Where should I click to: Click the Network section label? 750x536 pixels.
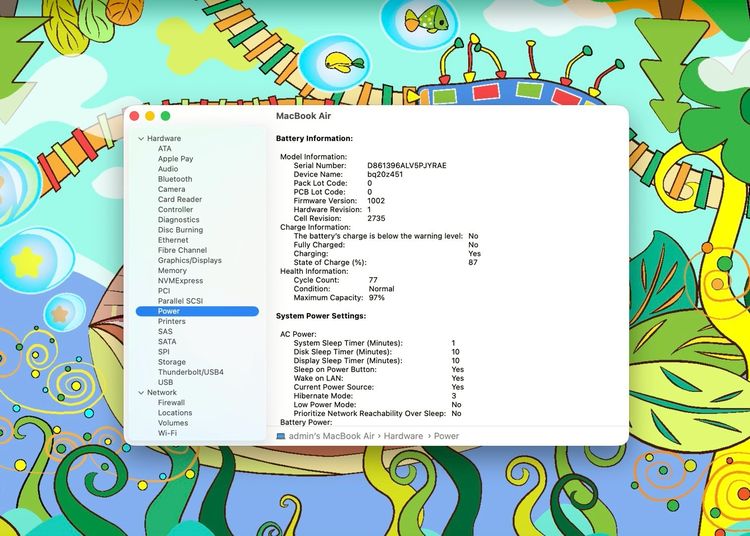(162, 392)
